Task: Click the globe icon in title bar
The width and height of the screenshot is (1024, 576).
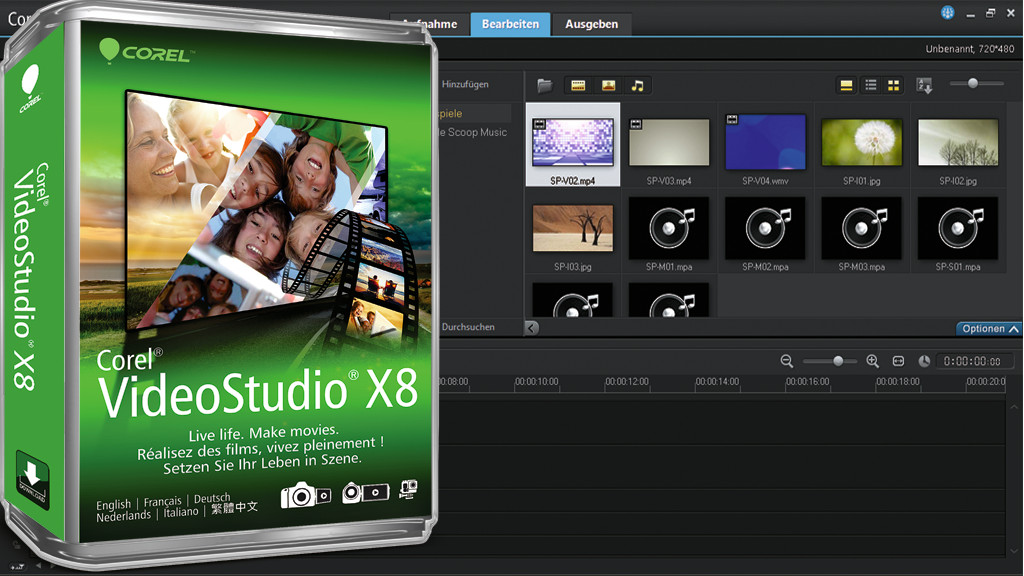Action: (948, 12)
